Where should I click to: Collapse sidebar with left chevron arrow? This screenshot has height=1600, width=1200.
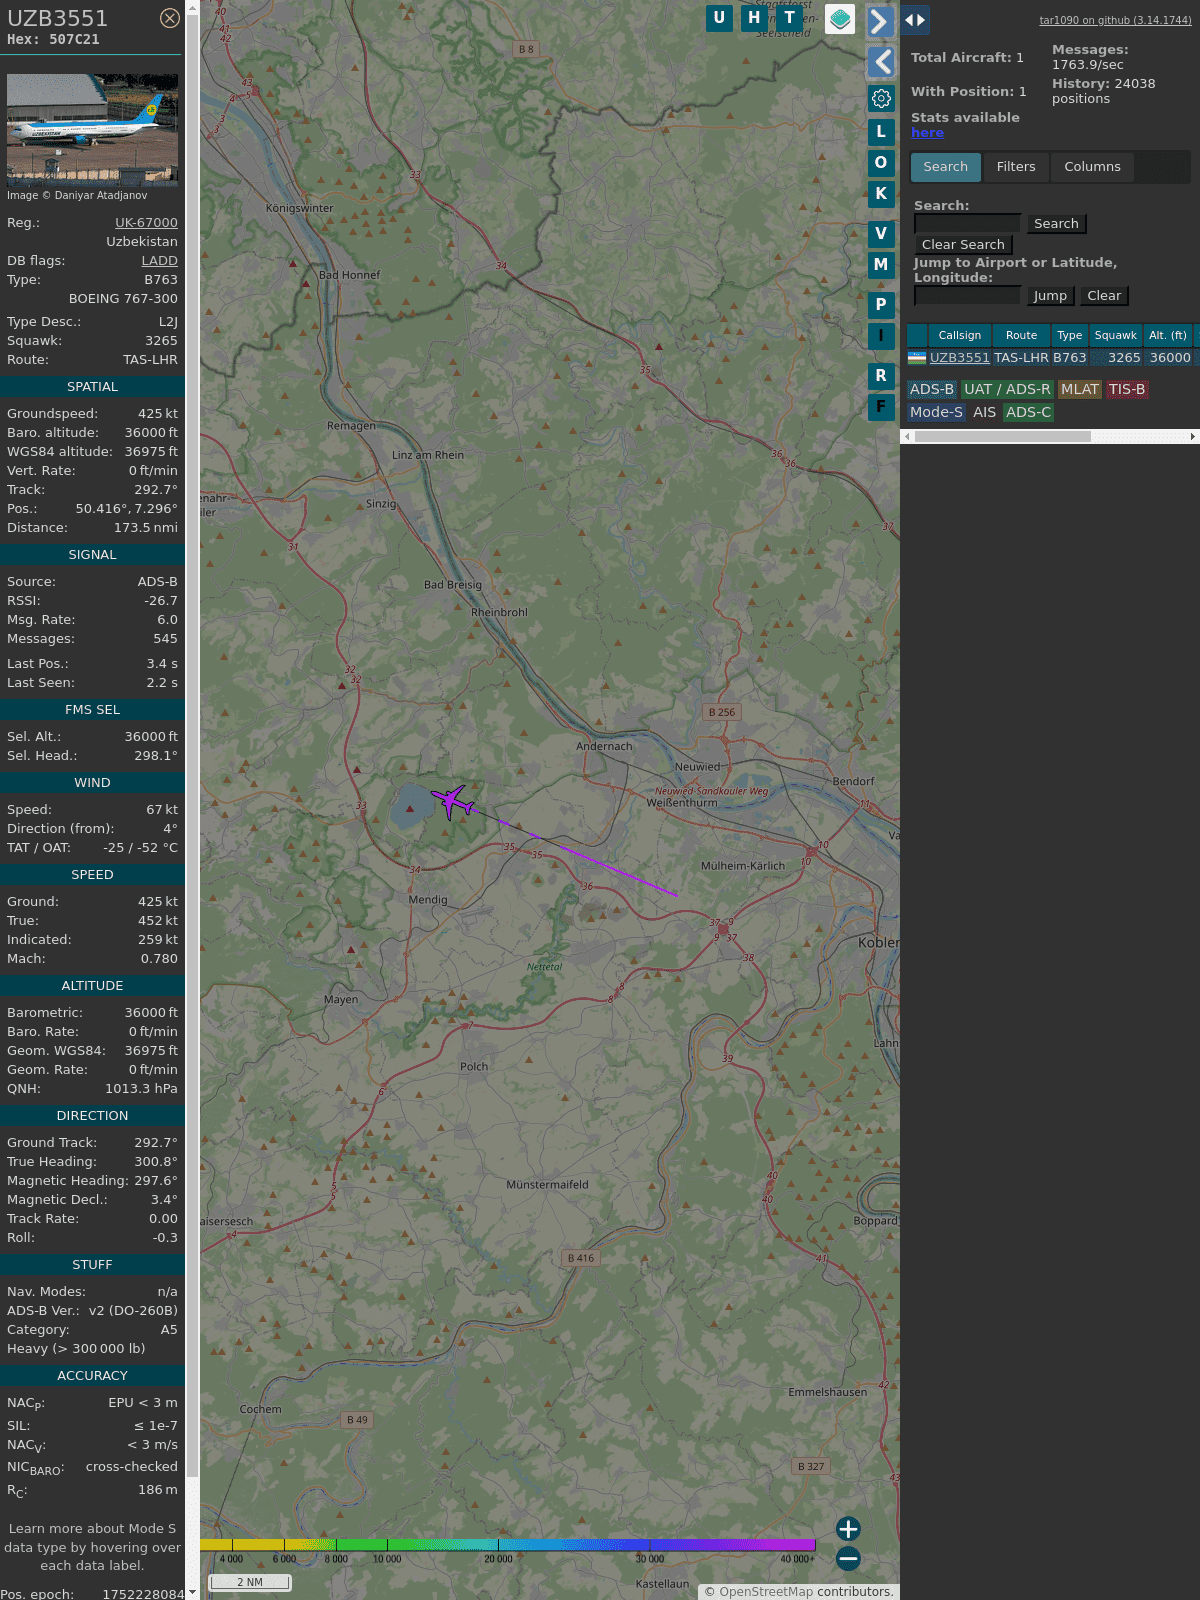point(881,62)
